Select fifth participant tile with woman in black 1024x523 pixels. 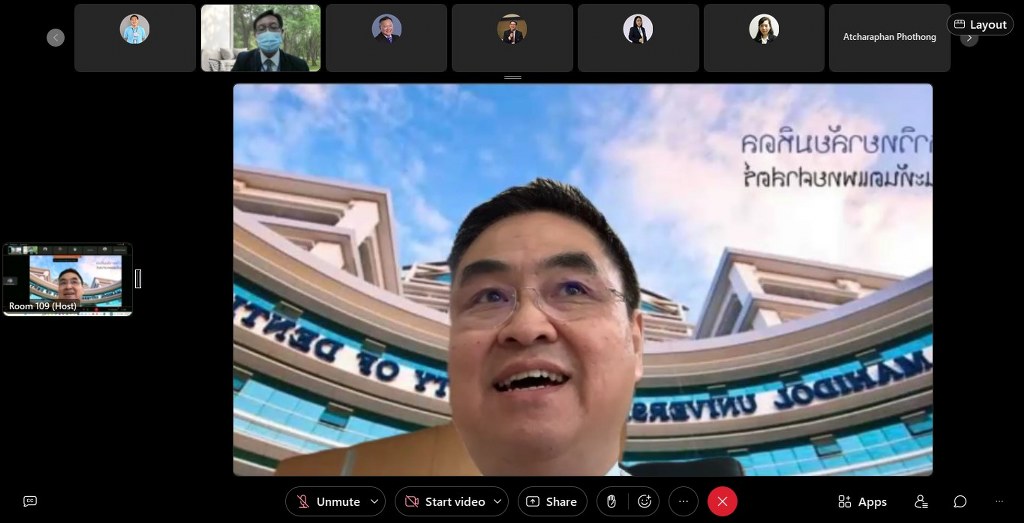tap(638, 38)
